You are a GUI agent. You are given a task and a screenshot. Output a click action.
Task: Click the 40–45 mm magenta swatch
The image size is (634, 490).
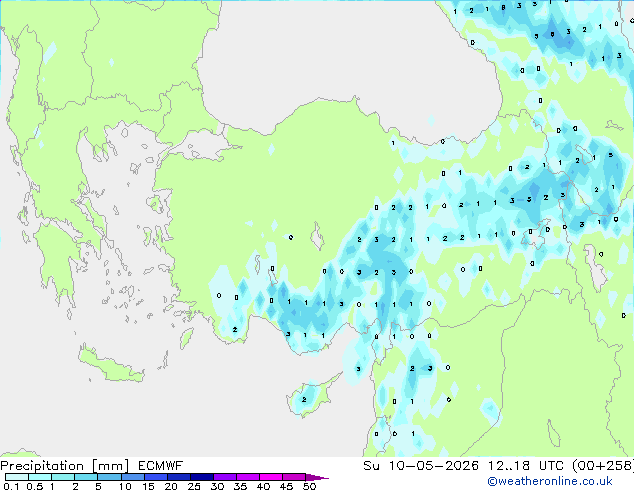click(x=271, y=477)
